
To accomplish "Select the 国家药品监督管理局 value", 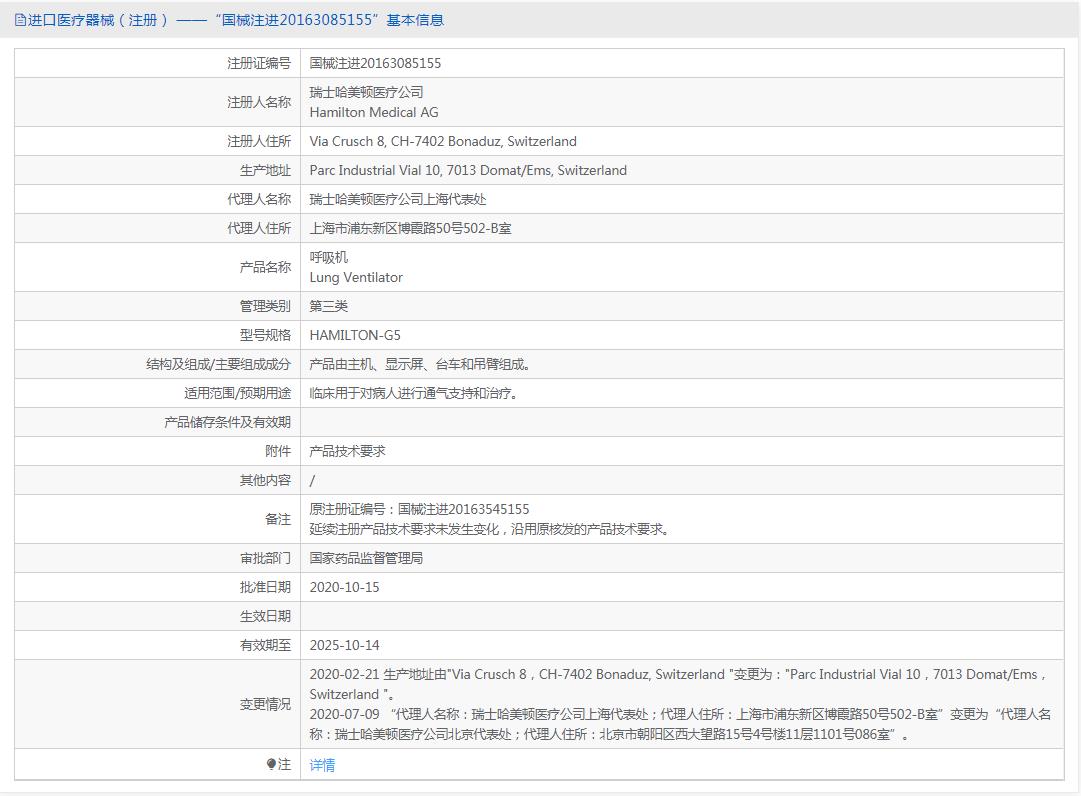I will click(x=366, y=558).
